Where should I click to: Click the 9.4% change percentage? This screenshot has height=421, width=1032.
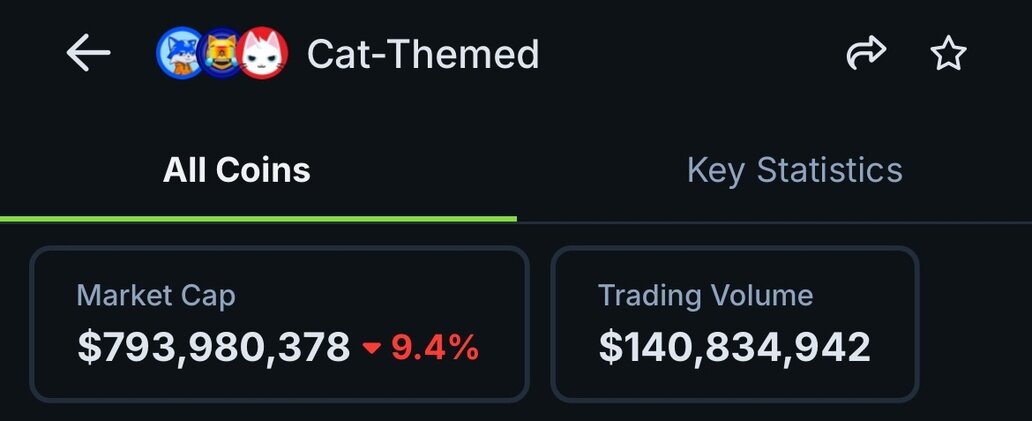434,347
